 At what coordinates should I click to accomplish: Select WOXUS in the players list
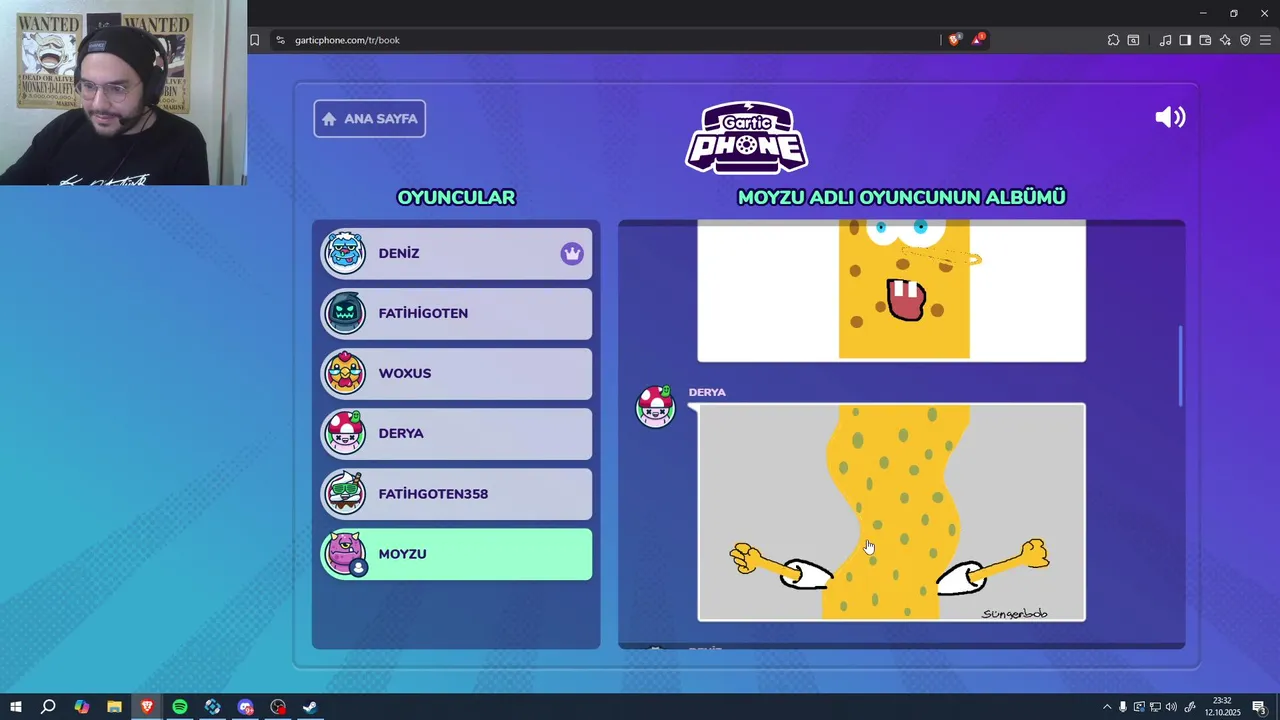click(456, 373)
